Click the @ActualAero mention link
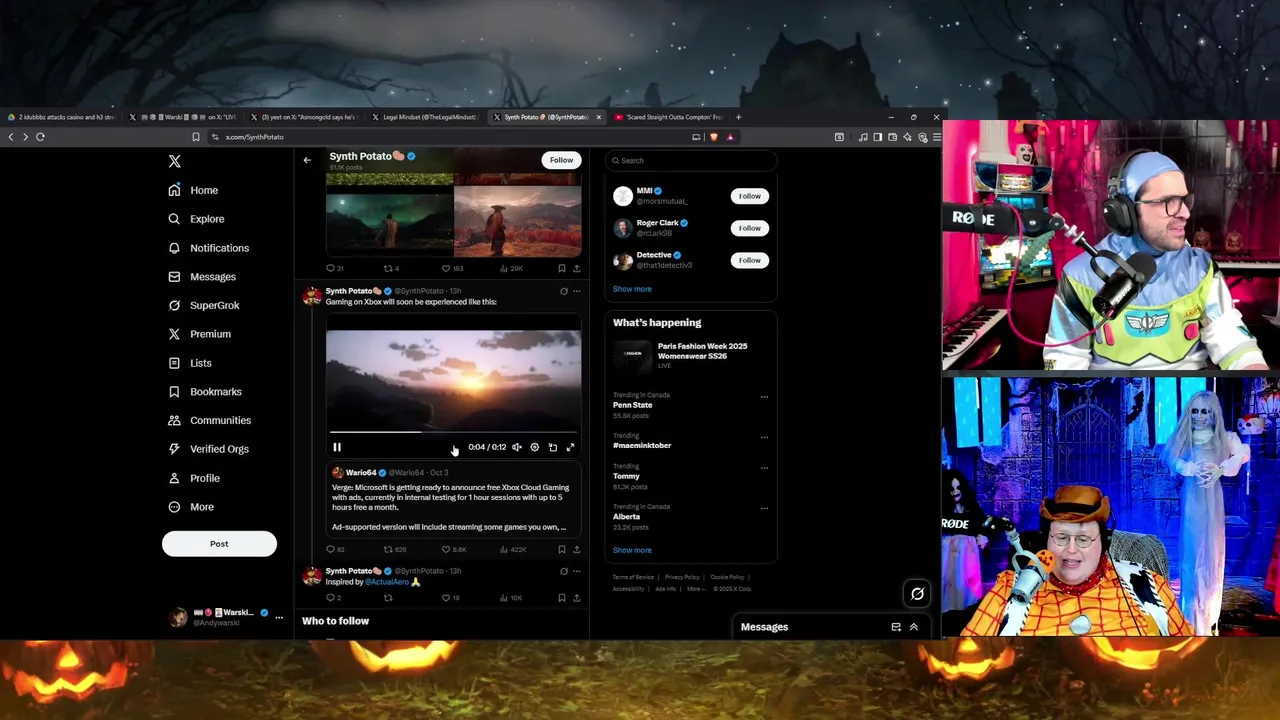The width and height of the screenshot is (1280, 720). point(387,582)
